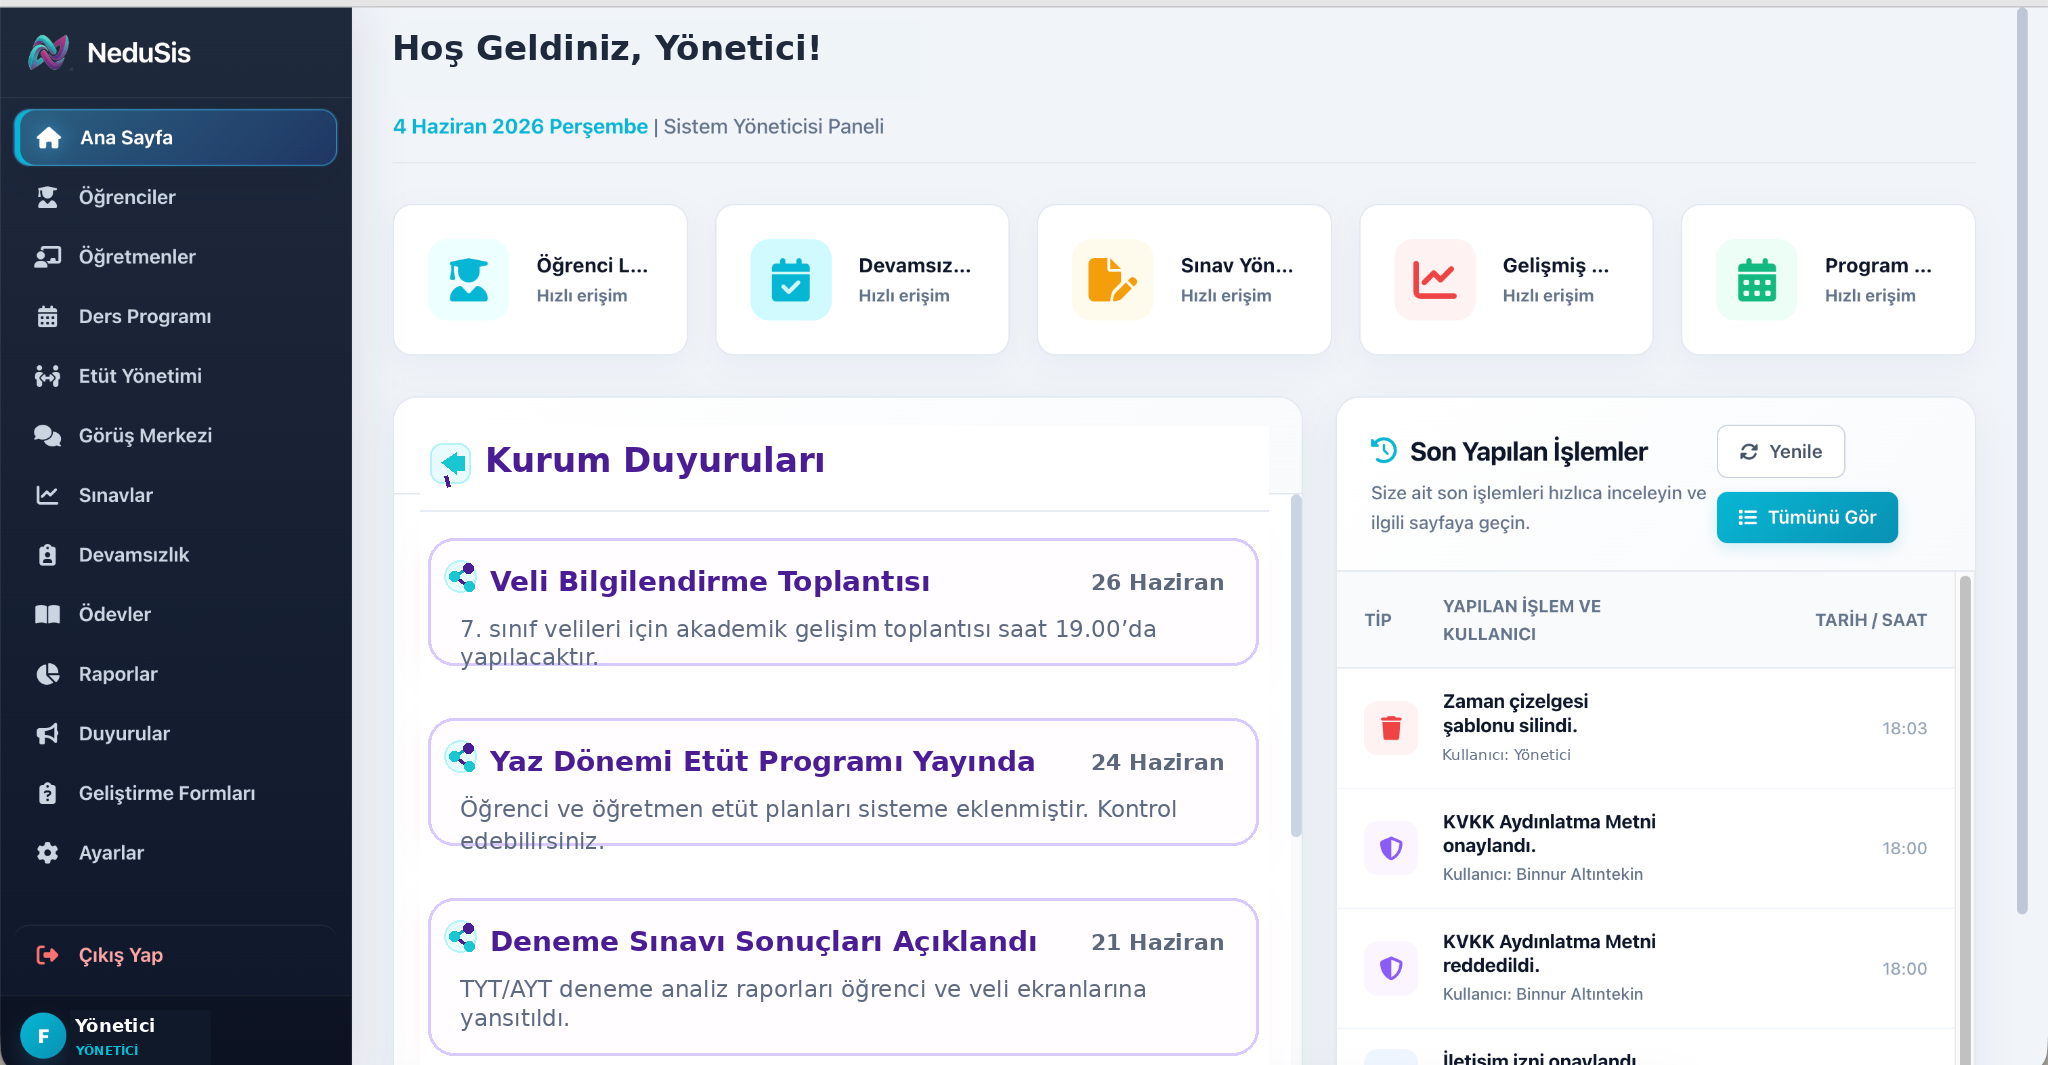Open the Gelişmiş ... quick access card
The height and width of the screenshot is (1065, 2048).
click(1506, 280)
